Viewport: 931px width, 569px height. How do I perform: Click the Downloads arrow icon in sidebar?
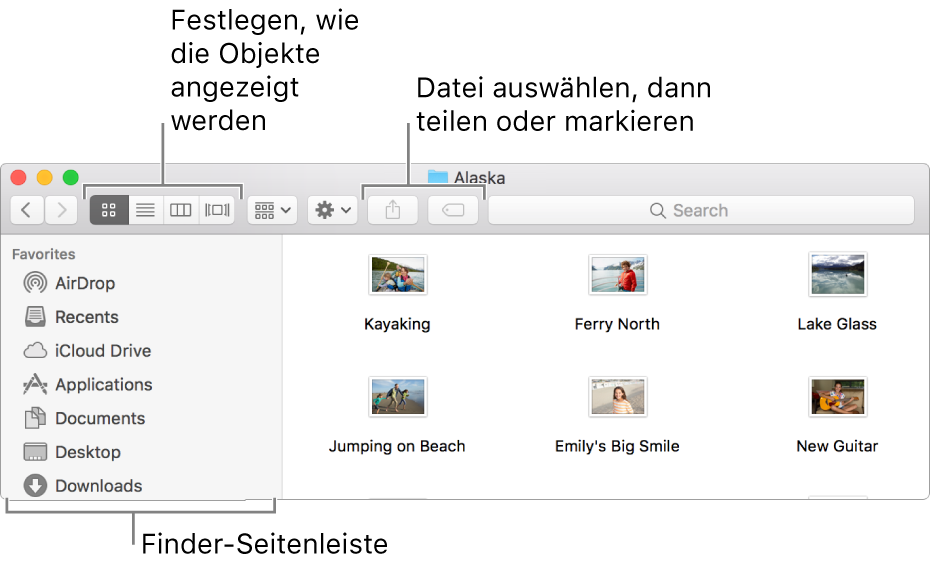click(35, 485)
